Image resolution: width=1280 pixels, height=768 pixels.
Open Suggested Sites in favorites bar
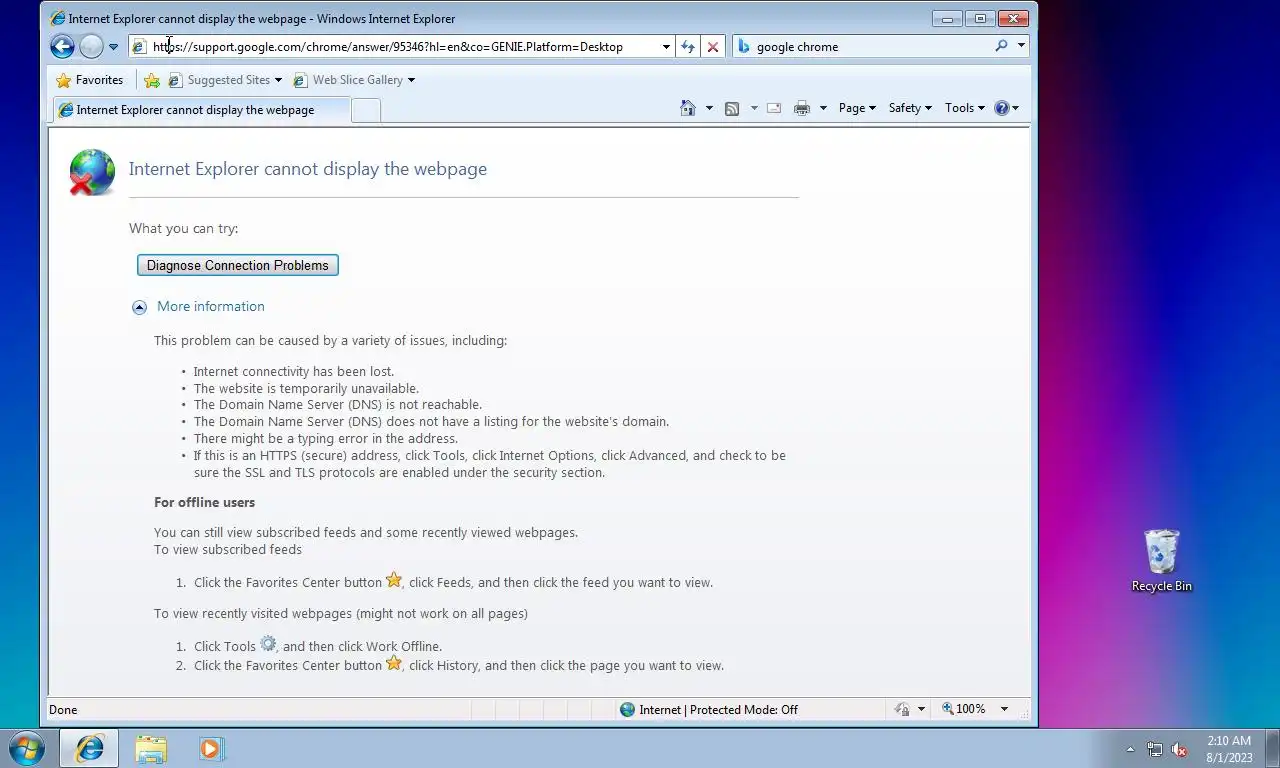click(x=225, y=80)
